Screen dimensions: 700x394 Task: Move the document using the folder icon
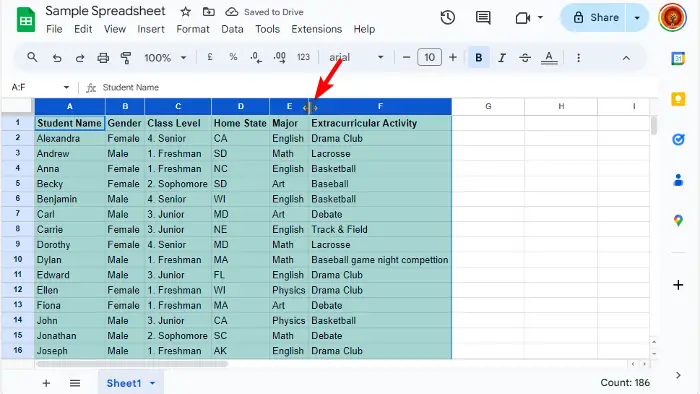pyautogui.click(x=208, y=12)
